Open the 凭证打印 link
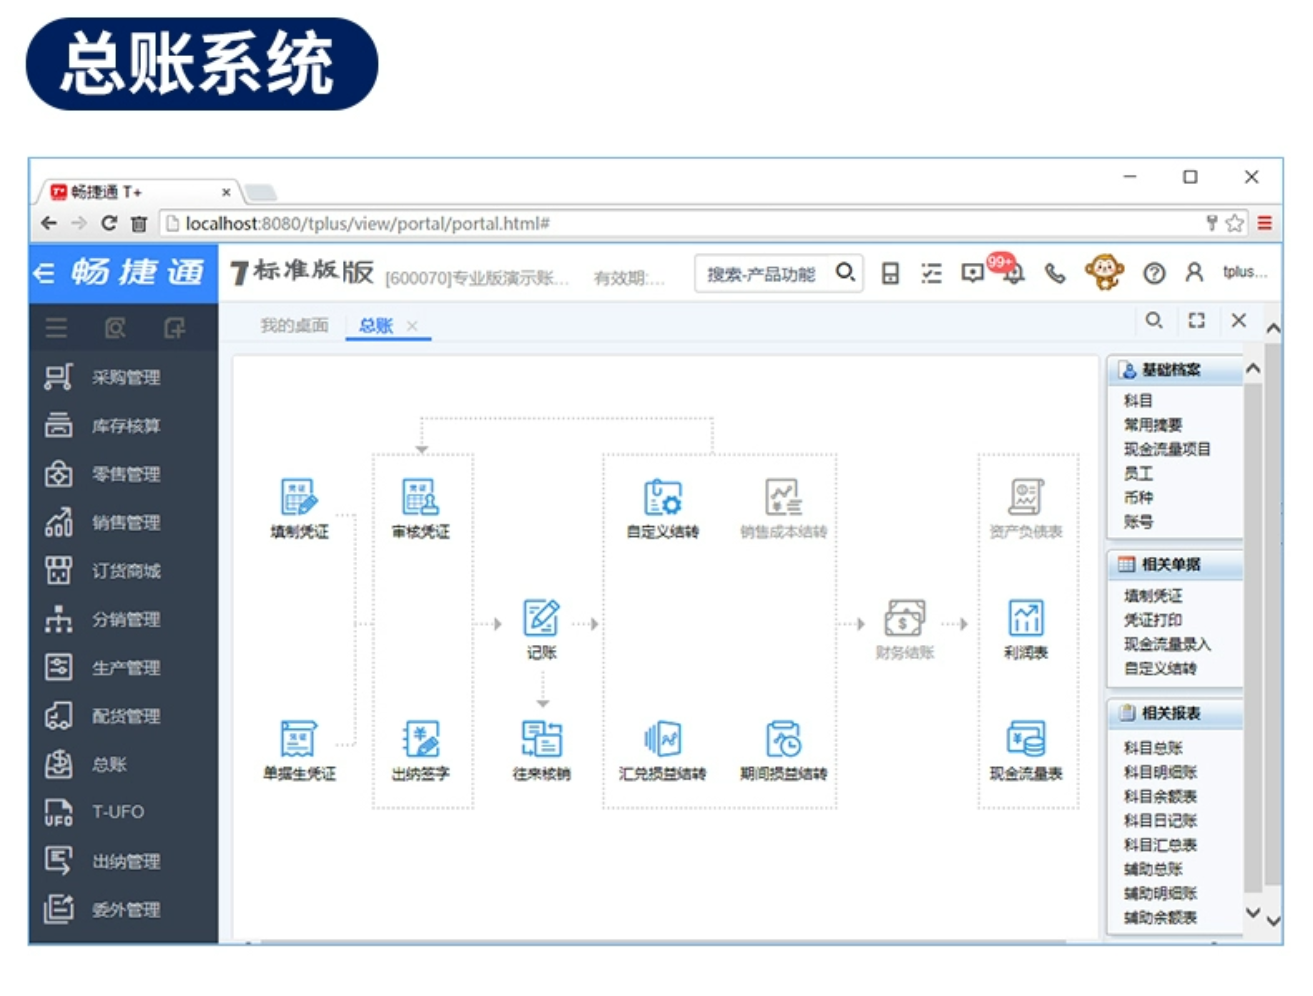Image resolution: width=1313 pixels, height=996 pixels. point(1153,620)
